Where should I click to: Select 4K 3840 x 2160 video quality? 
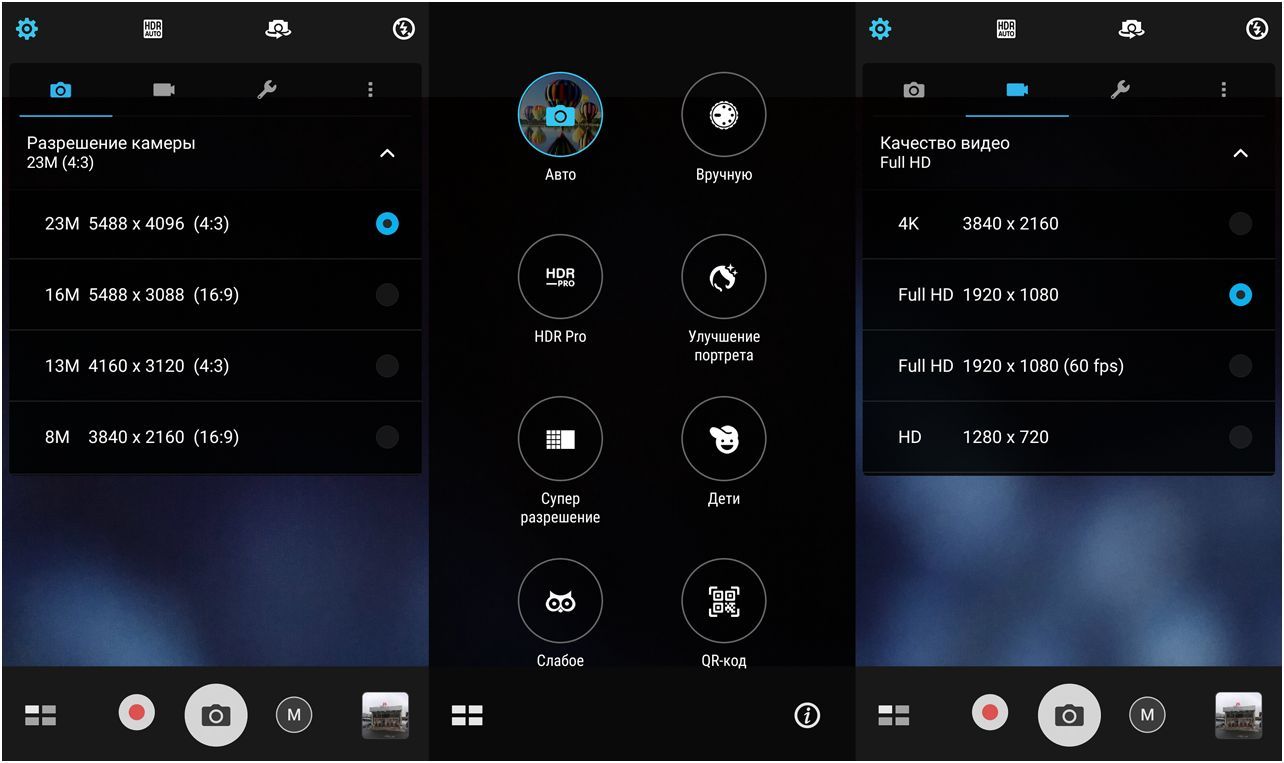(x=1240, y=224)
